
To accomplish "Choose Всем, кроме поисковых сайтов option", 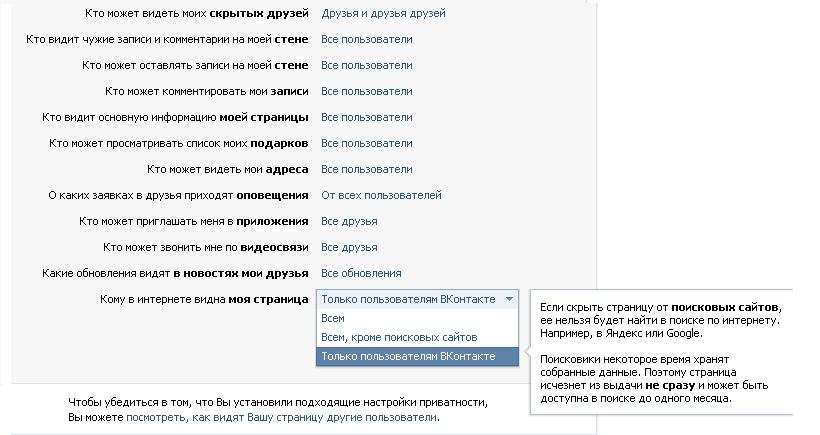I will coord(398,337).
